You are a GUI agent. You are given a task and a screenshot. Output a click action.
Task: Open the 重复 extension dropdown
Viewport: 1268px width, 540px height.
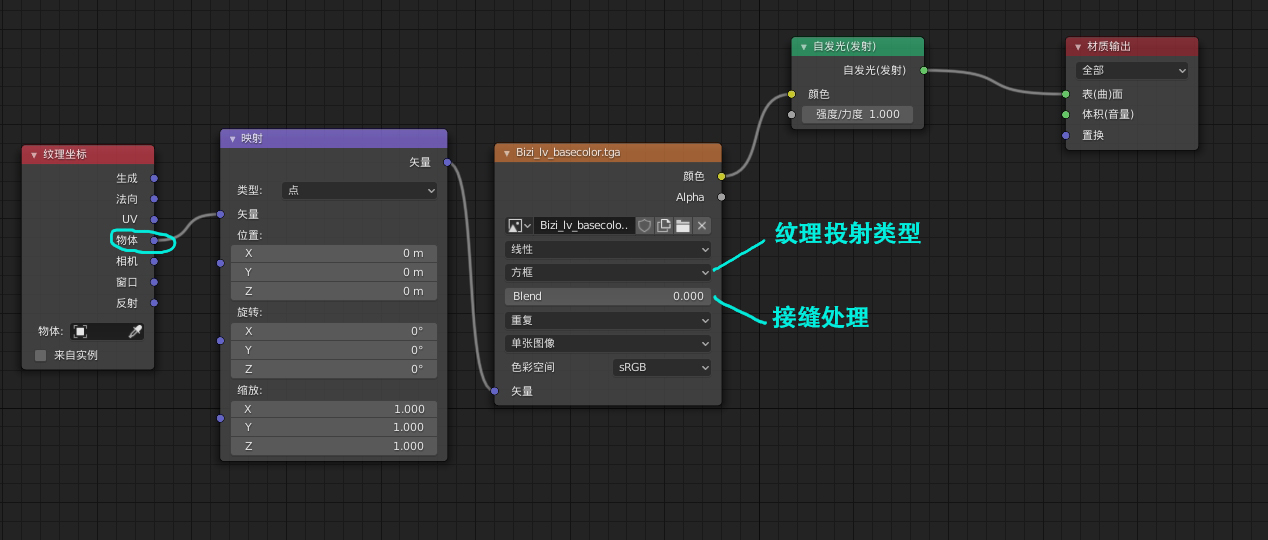(x=608, y=320)
